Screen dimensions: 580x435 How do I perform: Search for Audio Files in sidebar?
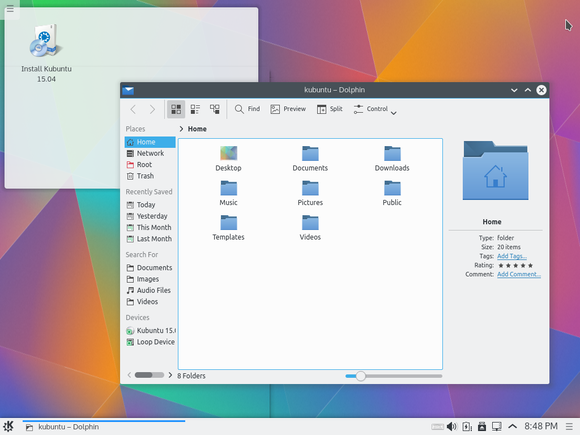(150, 290)
